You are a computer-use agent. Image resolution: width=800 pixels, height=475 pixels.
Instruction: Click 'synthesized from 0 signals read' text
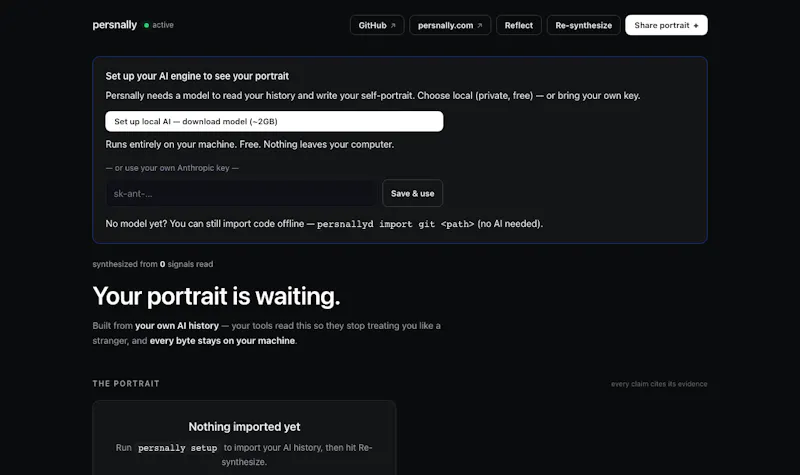(x=153, y=264)
